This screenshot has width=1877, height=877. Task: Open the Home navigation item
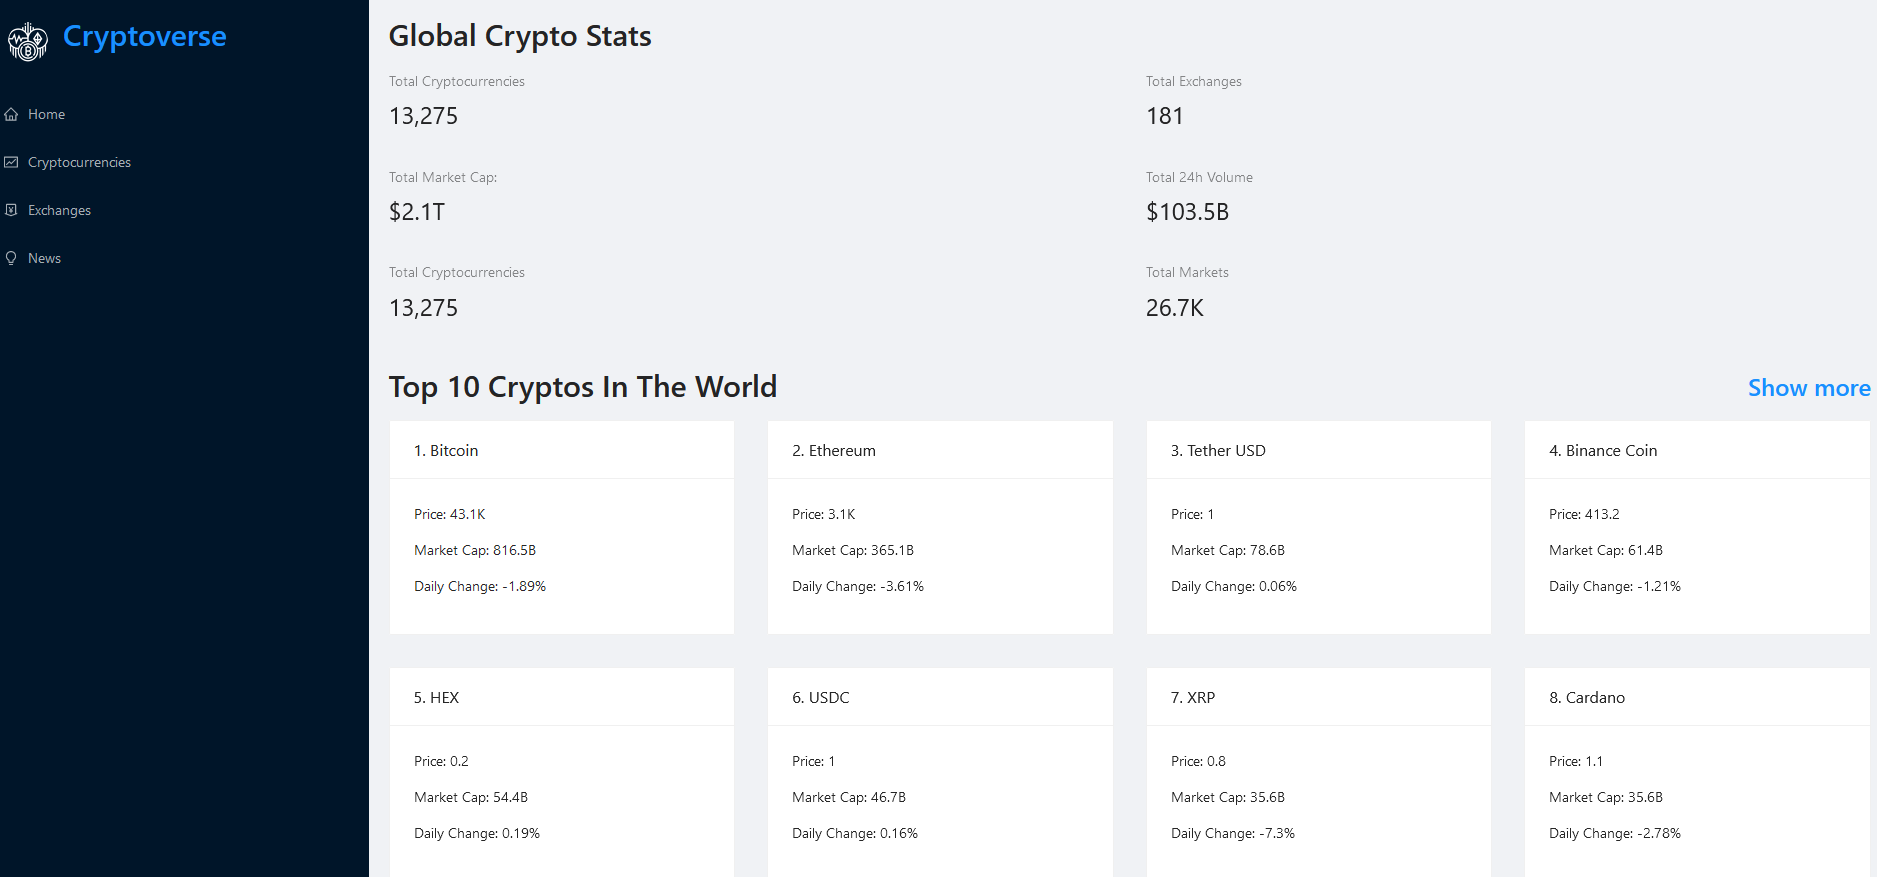click(x=45, y=114)
